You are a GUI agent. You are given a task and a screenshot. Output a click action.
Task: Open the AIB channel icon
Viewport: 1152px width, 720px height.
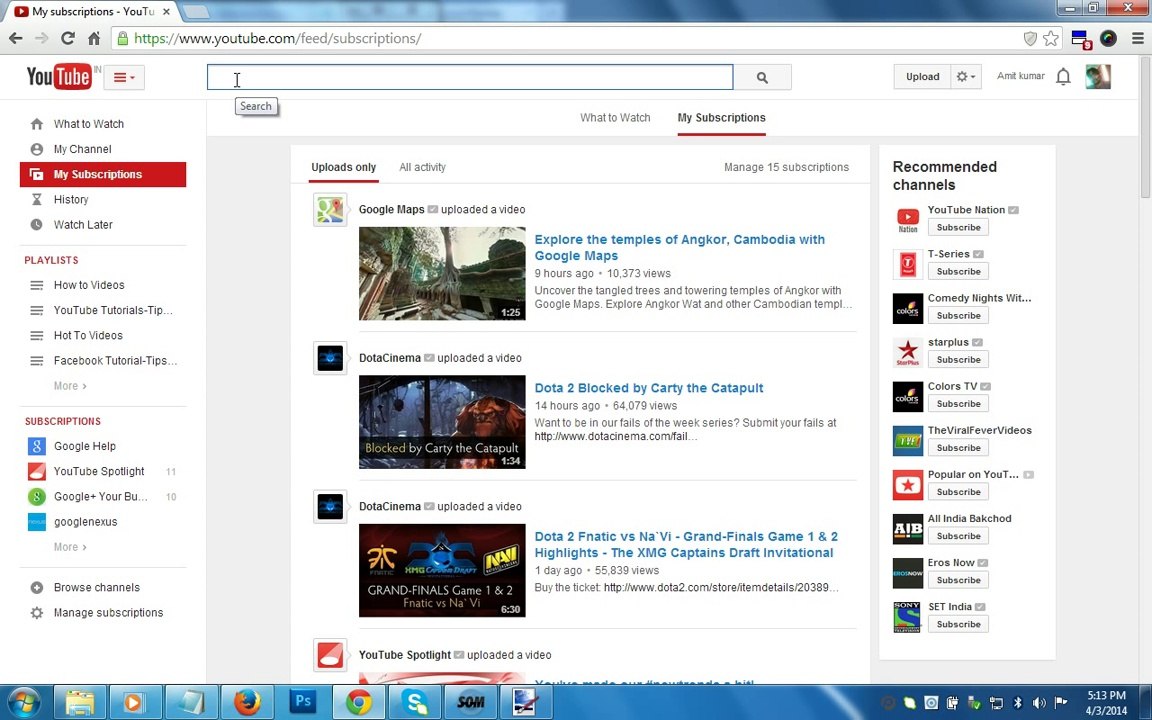click(907, 529)
